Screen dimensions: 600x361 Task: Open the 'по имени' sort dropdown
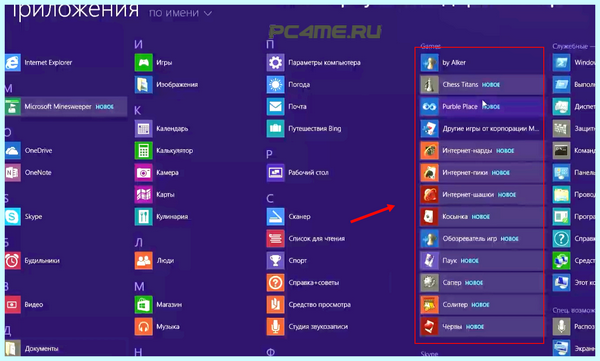click(x=180, y=13)
